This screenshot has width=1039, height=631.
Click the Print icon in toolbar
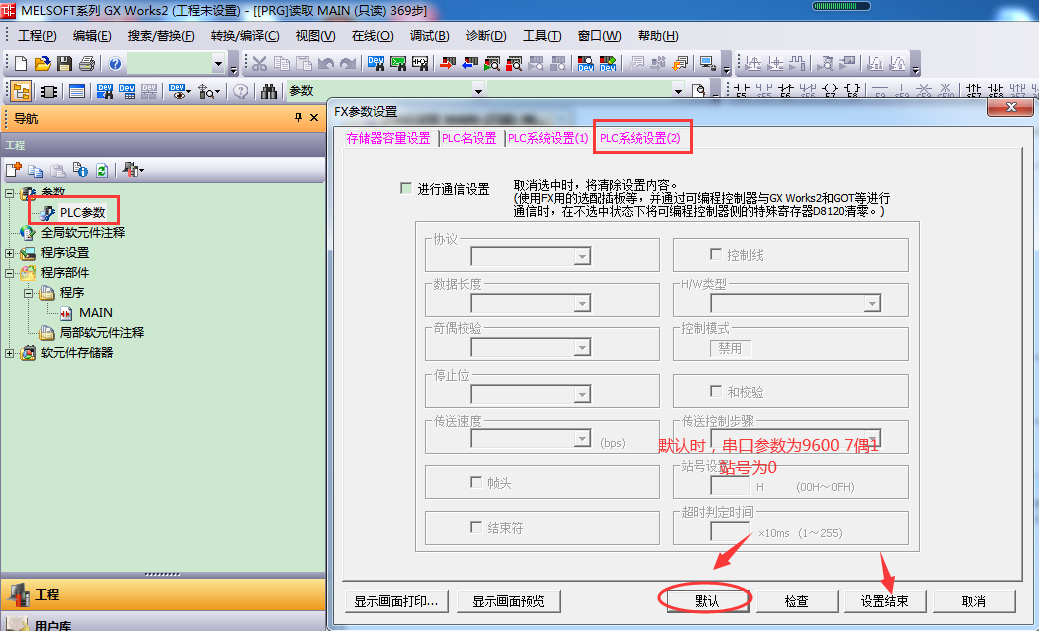87,64
